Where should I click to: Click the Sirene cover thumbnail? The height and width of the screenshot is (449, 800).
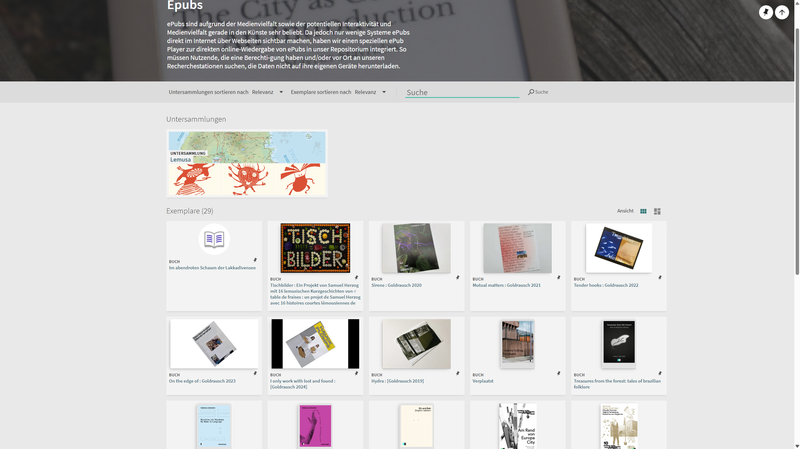(x=417, y=248)
